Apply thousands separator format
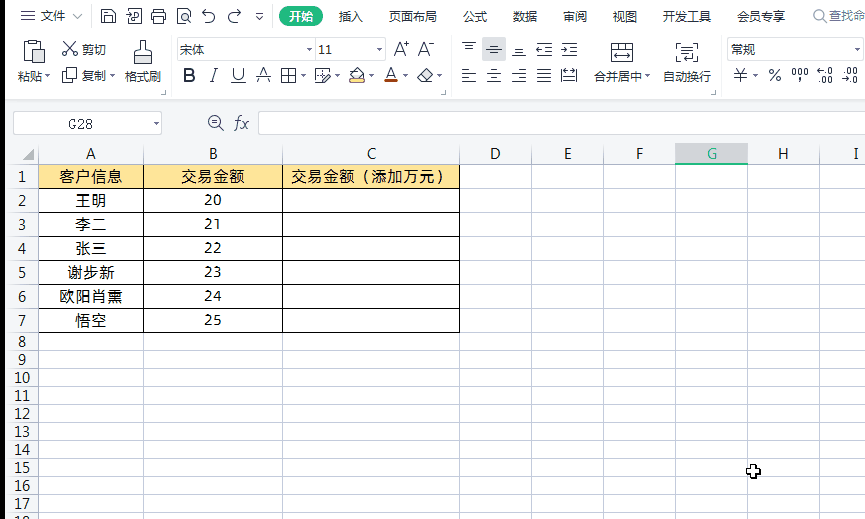The width and height of the screenshot is (865, 519). tap(799, 75)
